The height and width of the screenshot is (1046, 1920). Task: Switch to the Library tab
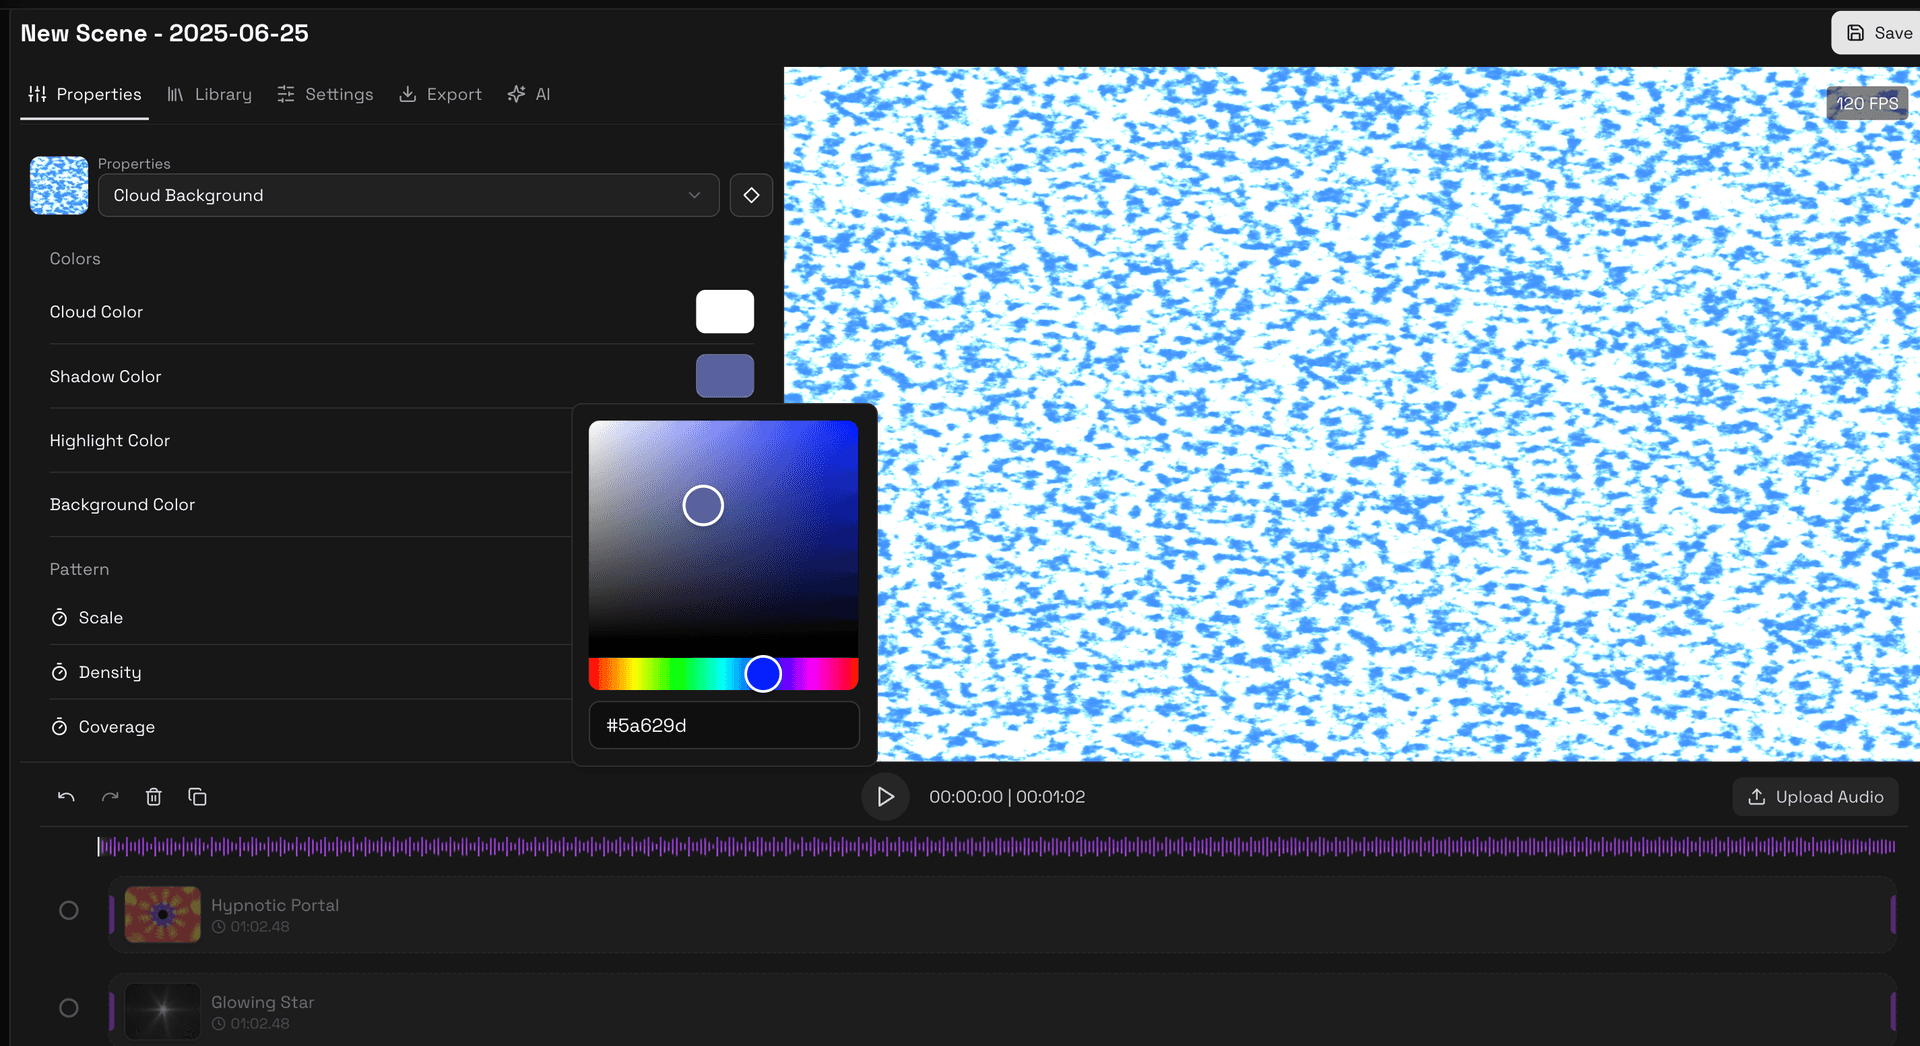coord(209,94)
